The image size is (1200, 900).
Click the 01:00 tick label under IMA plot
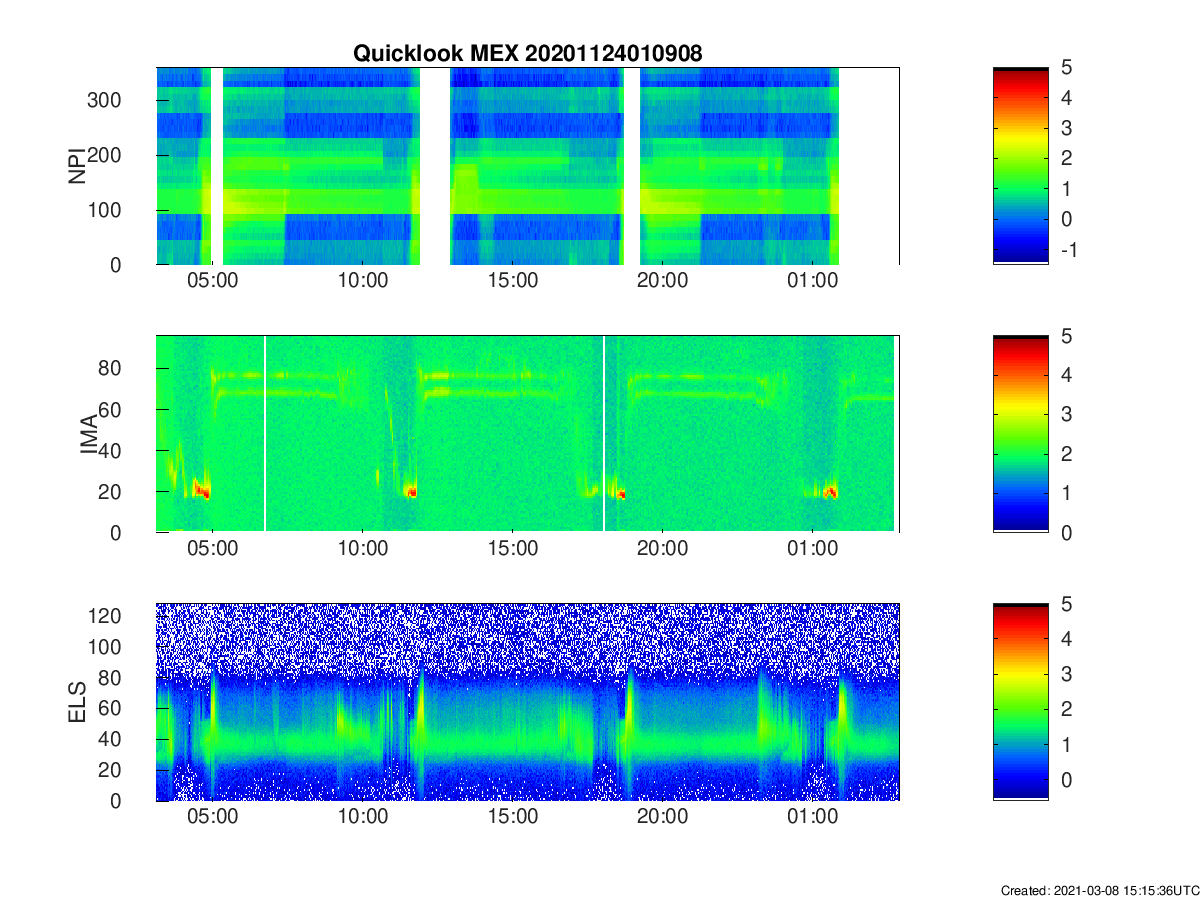coord(812,549)
